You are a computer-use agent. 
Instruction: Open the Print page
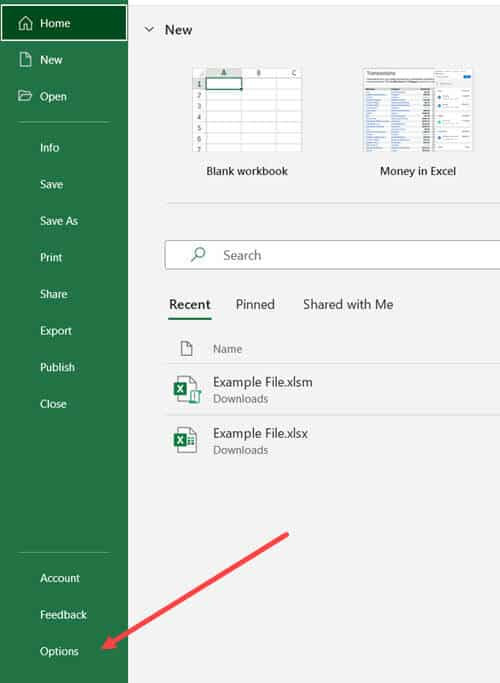point(51,257)
